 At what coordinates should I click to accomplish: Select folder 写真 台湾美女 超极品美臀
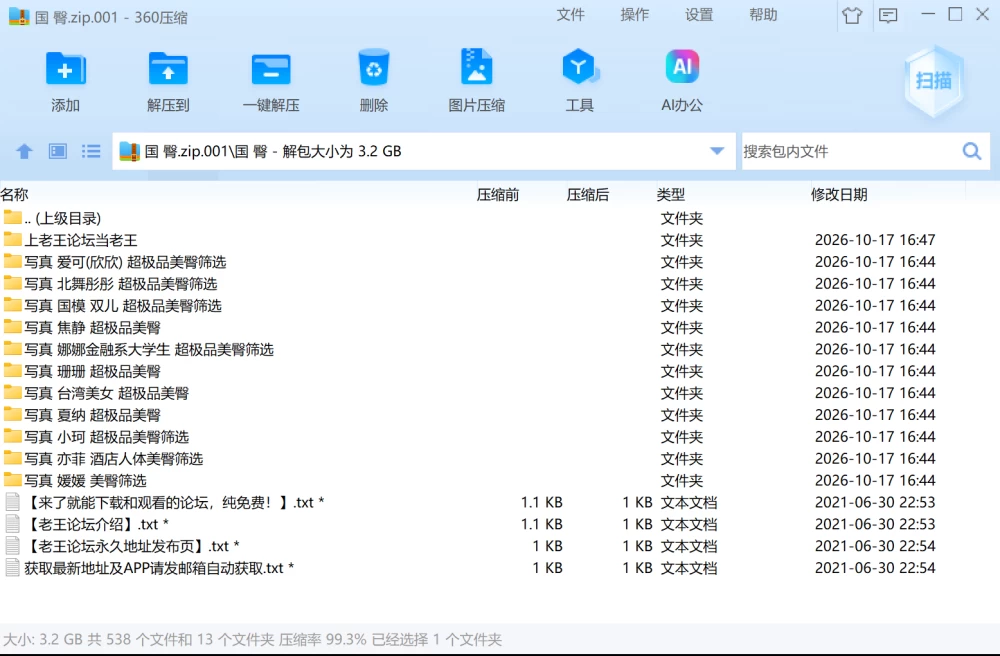point(500,393)
